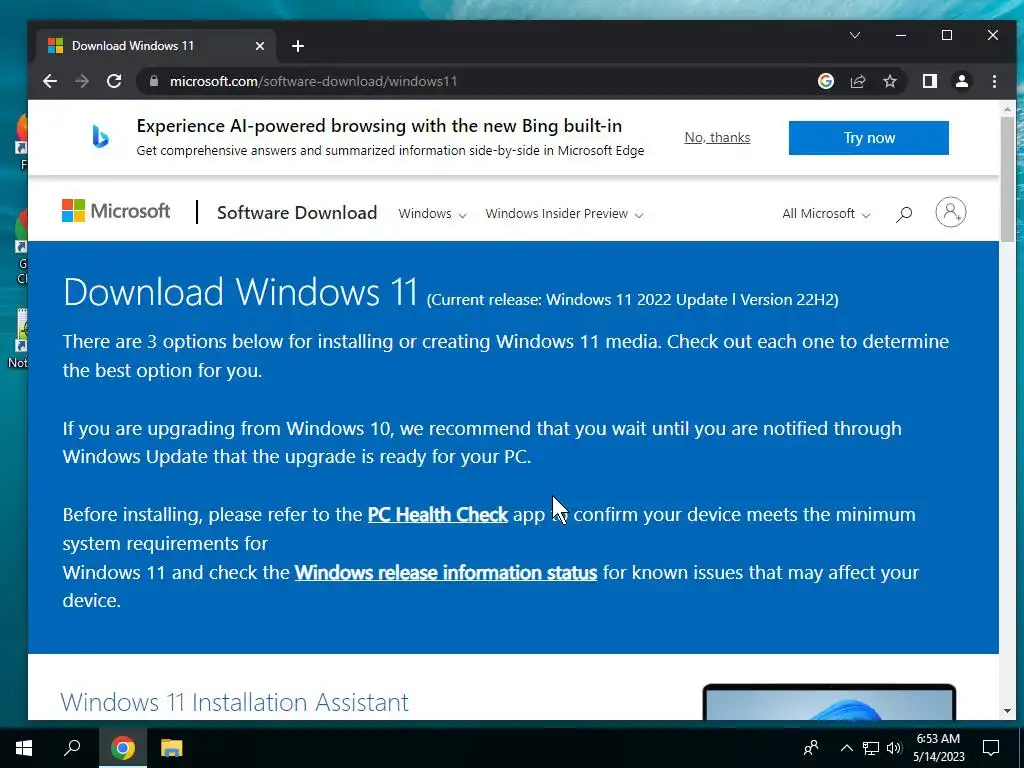Click the text "Version 22H2" in heading
The image size is (1024, 768).
pyautogui.click(x=788, y=300)
